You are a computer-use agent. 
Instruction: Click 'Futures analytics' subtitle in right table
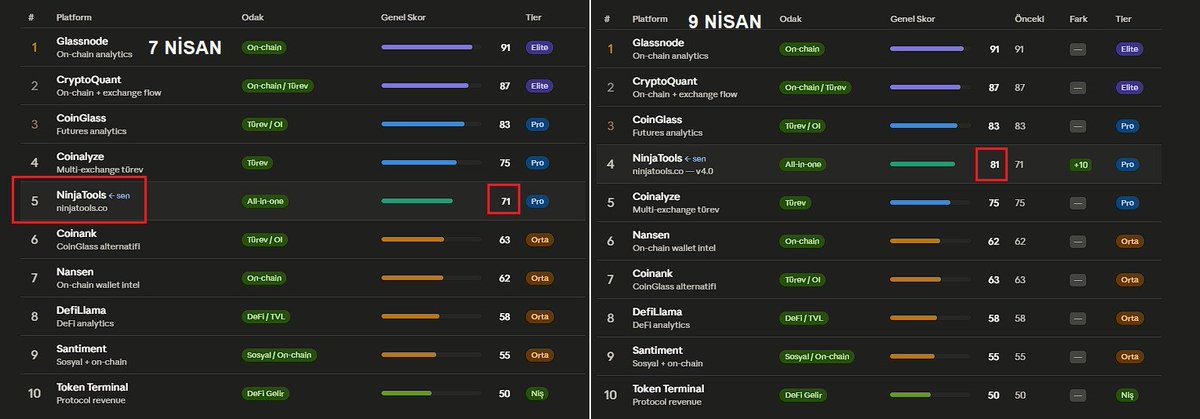(x=667, y=133)
